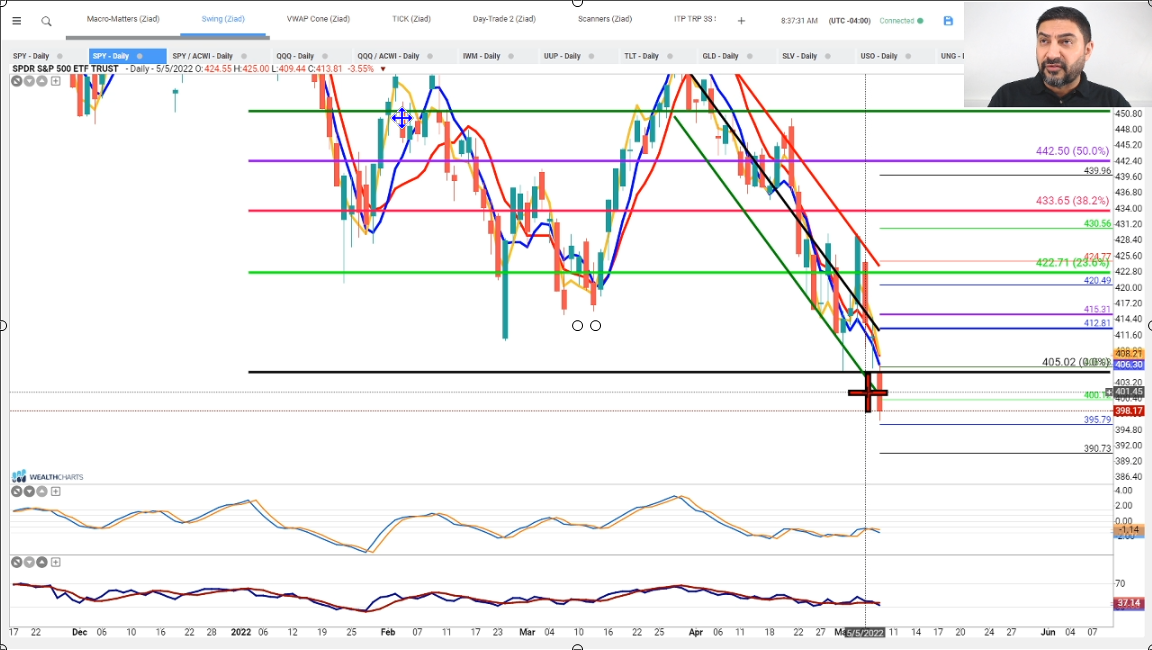1152x650 pixels.
Task: Click the 8:37:31 AM clock display
Action: point(799,21)
